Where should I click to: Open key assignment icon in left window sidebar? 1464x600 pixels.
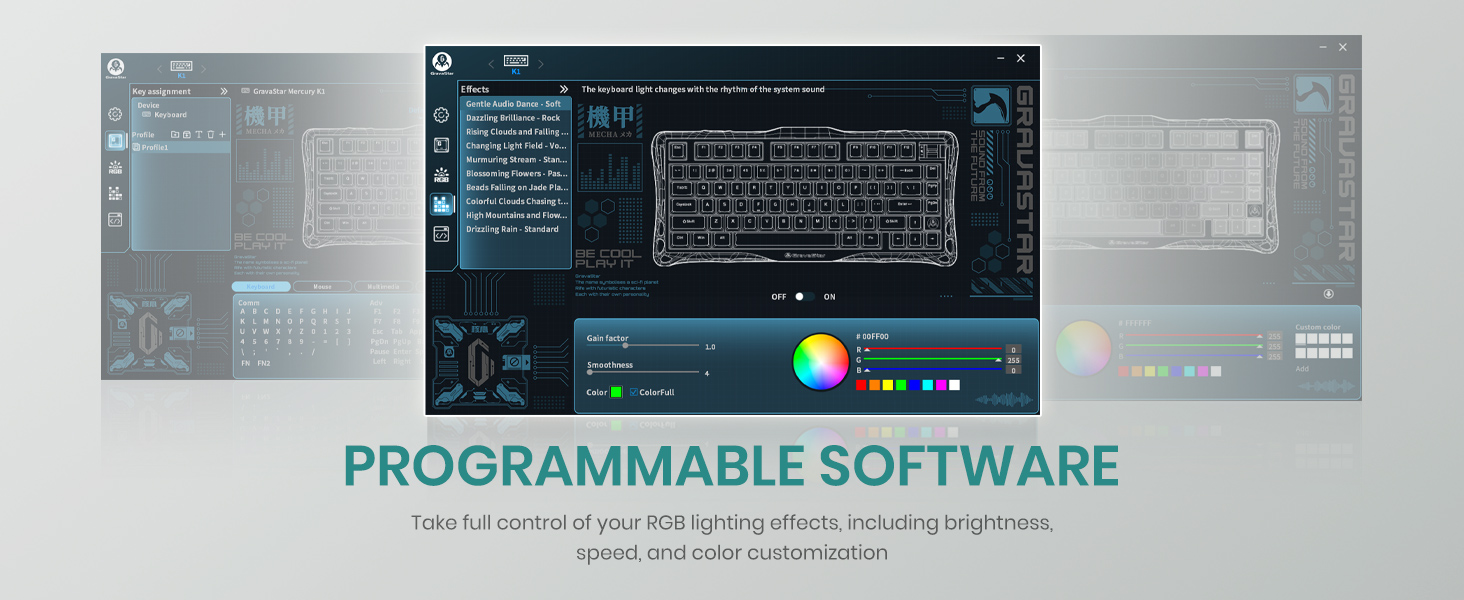115,141
